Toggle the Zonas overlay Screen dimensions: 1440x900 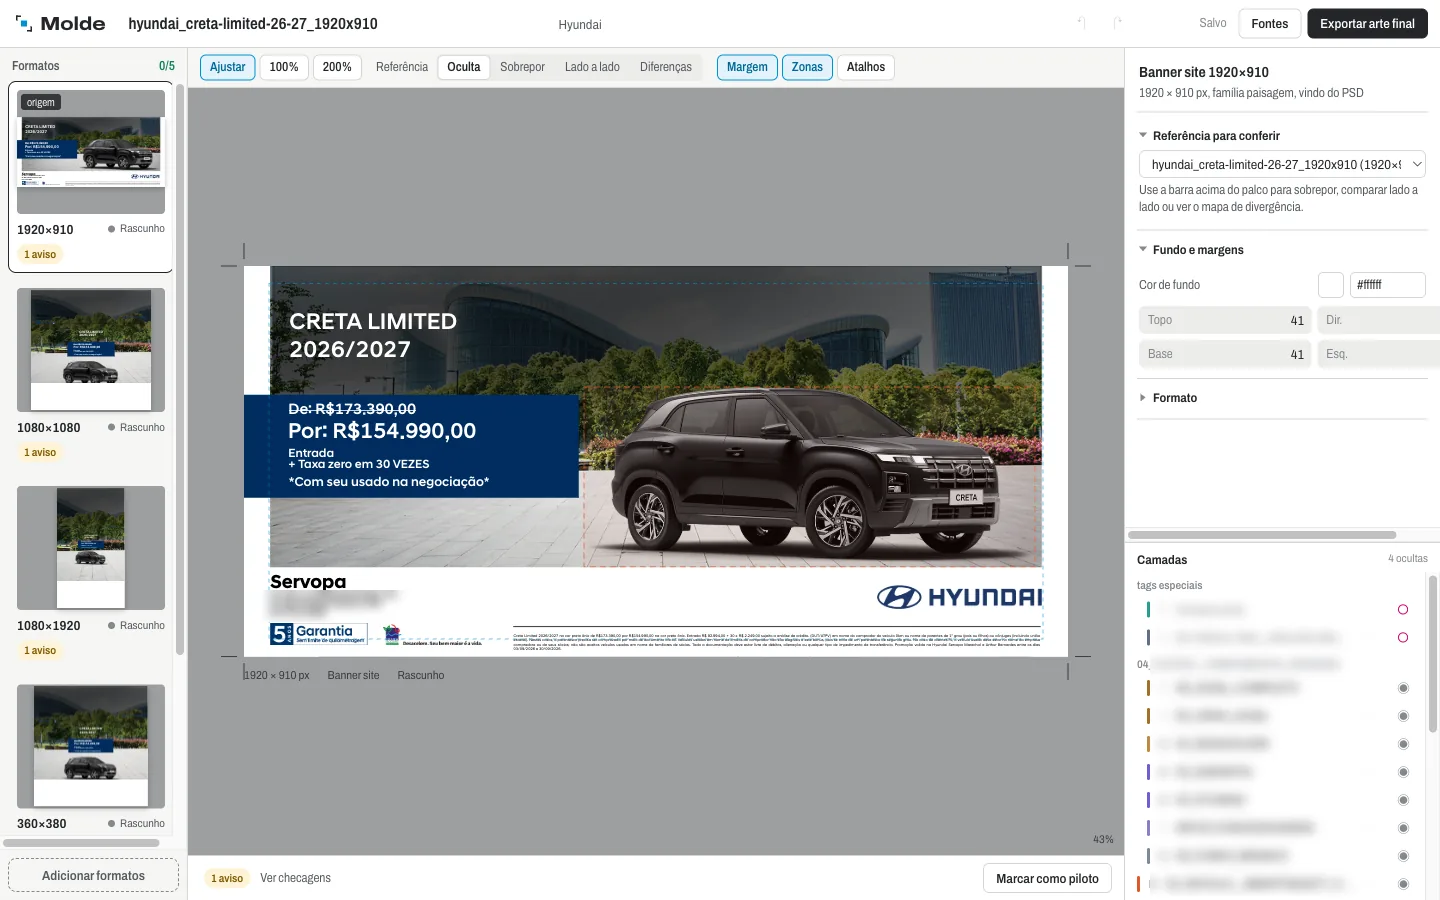pyautogui.click(x=807, y=67)
